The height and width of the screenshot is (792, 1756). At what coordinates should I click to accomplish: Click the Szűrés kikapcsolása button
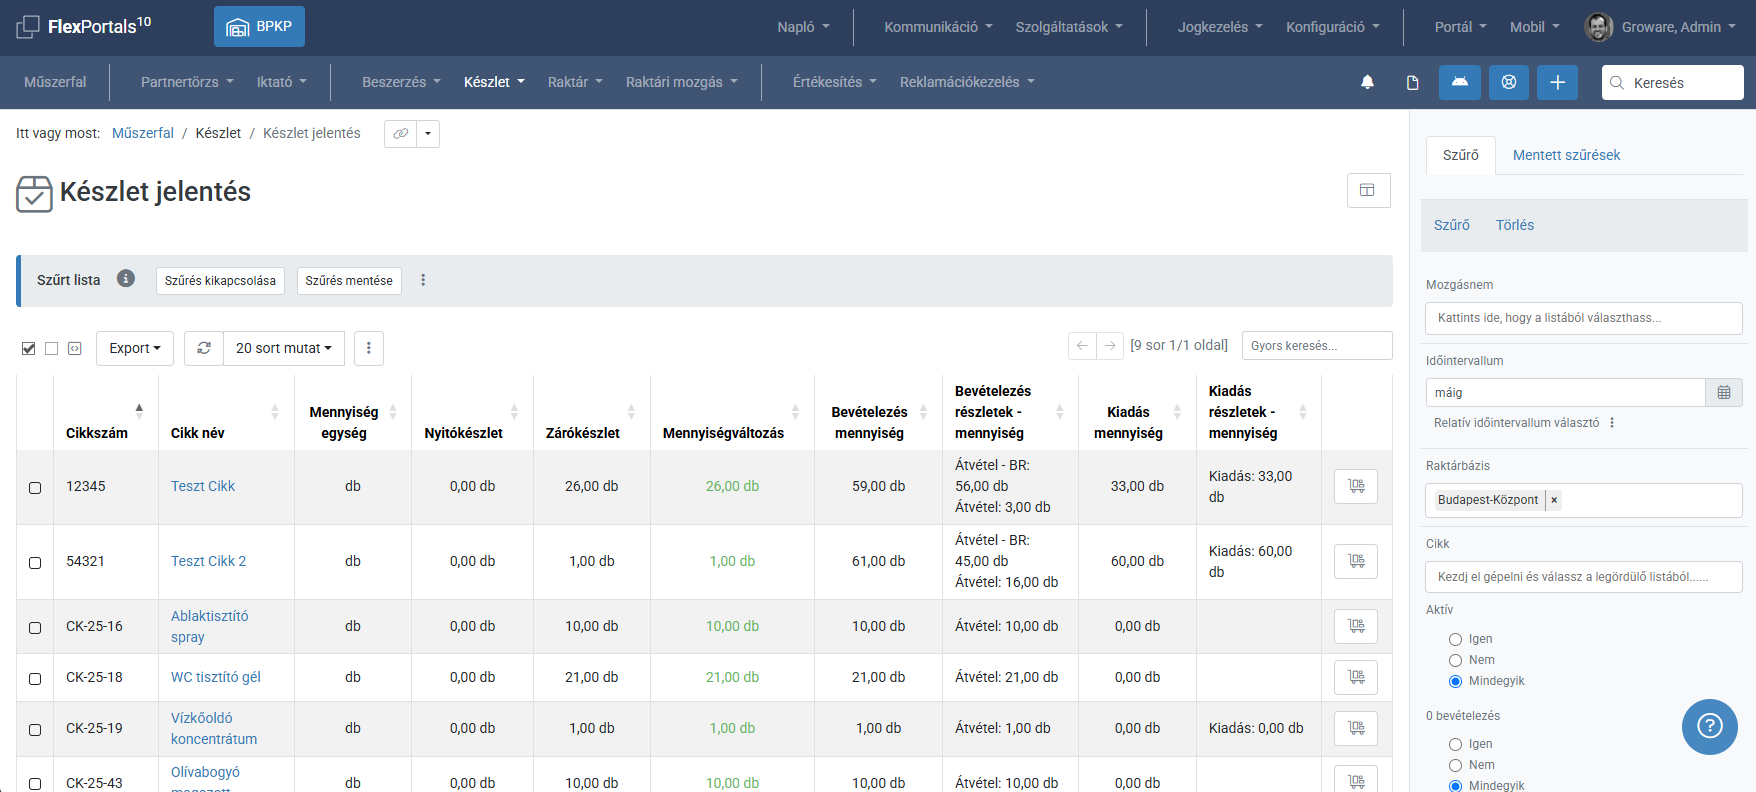pyautogui.click(x=220, y=281)
